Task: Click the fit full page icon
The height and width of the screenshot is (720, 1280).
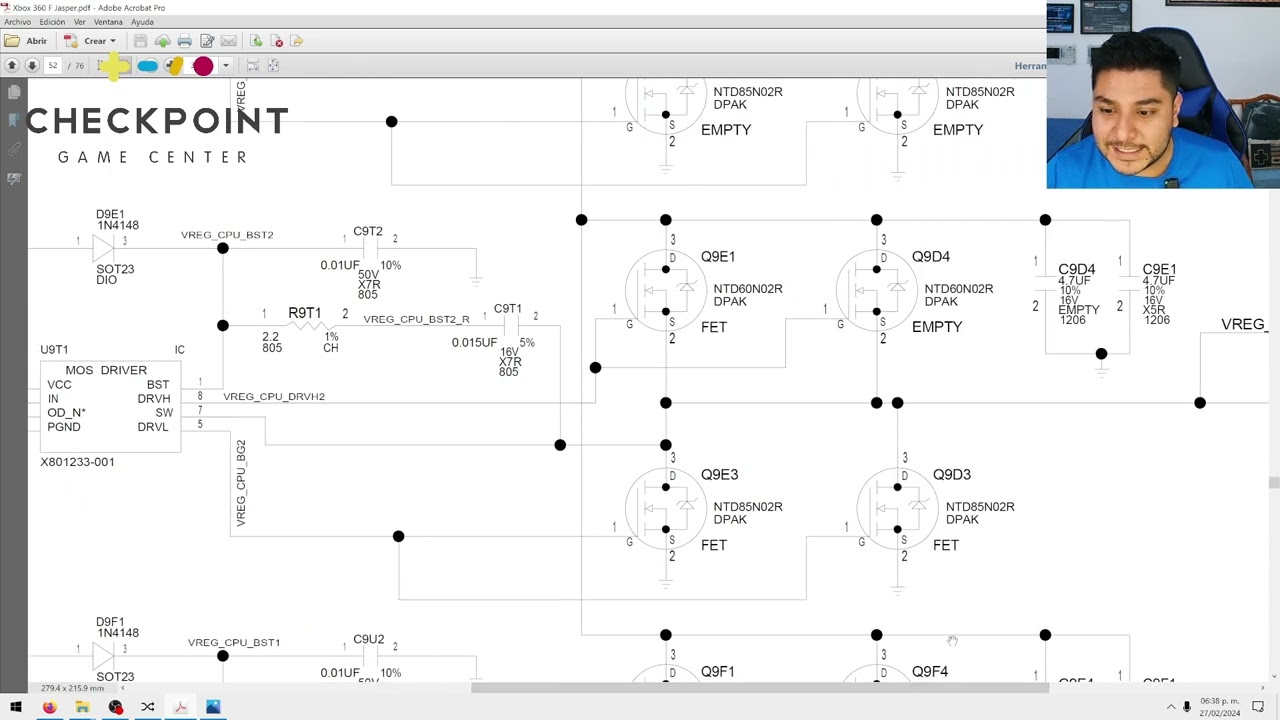Action: pos(273,65)
